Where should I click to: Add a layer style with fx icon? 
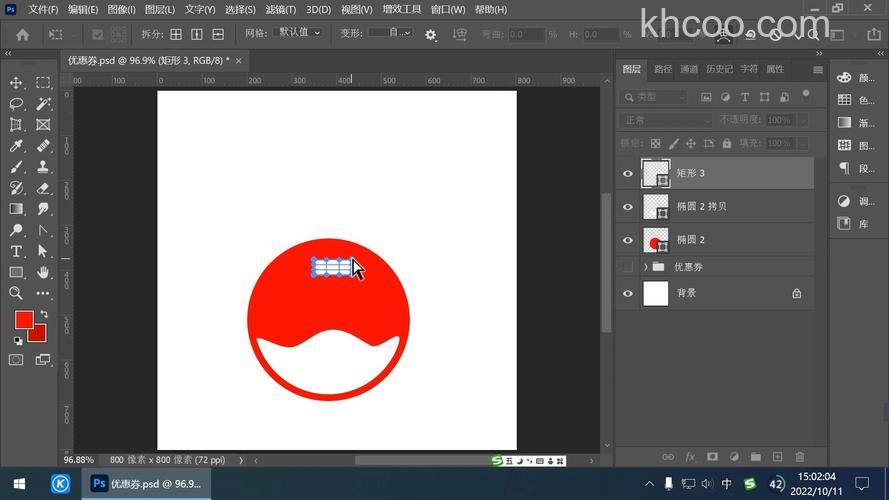(690, 457)
